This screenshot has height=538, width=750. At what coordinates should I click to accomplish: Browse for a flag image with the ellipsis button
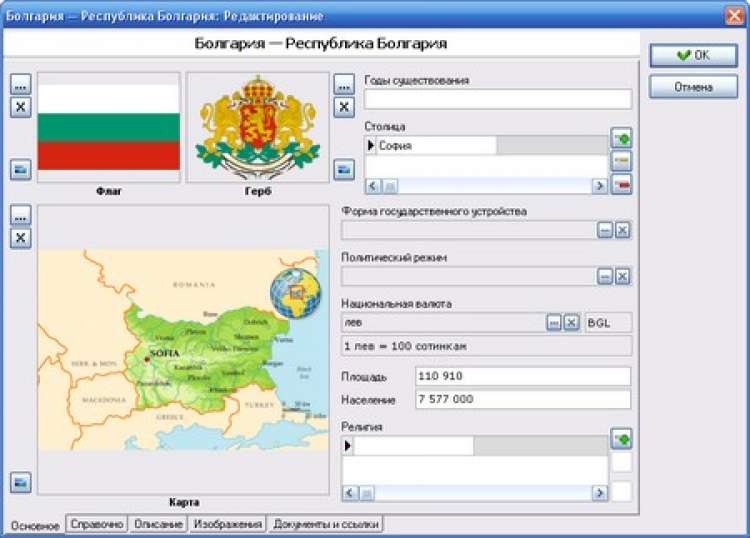(21, 84)
